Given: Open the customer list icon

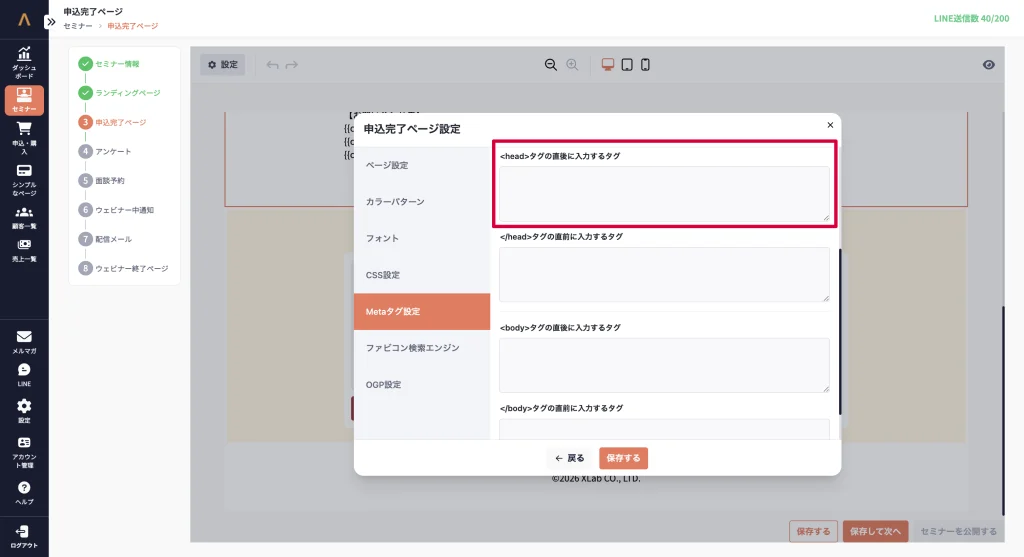Looking at the screenshot, I should [x=24, y=216].
